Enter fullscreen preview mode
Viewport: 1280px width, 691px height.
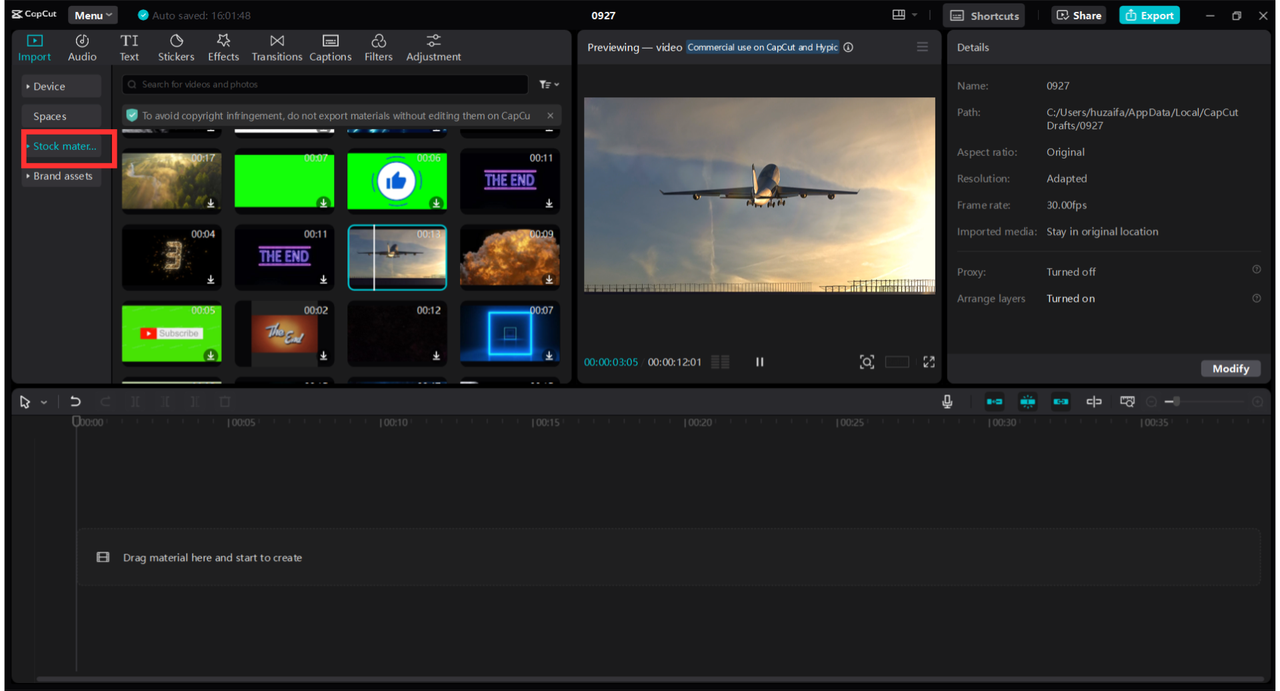929,362
